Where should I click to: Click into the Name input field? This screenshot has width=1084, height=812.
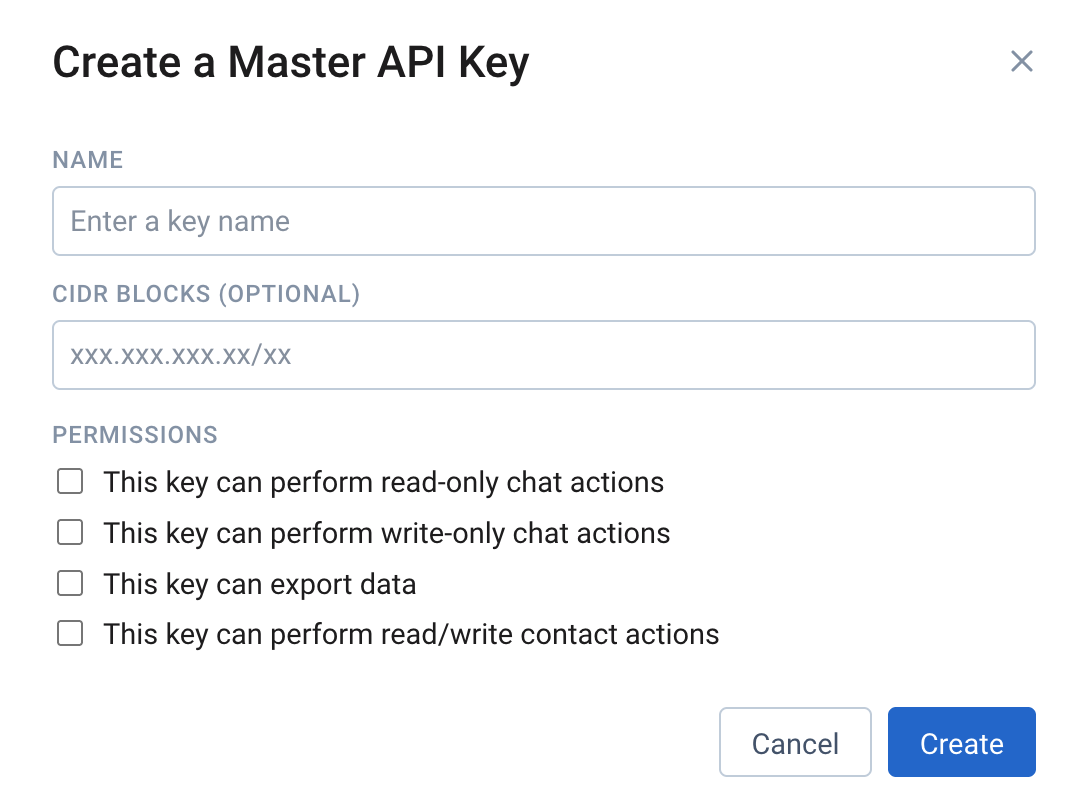(x=543, y=221)
